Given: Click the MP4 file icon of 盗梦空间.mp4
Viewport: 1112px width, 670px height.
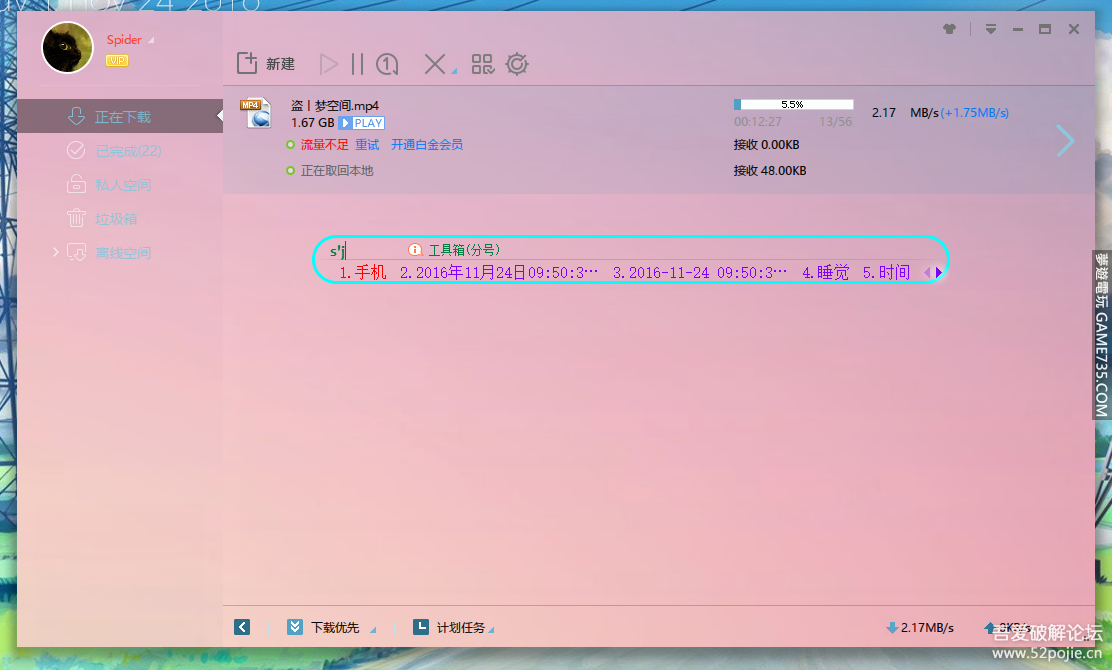Looking at the screenshot, I should pyautogui.click(x=256, y=113).
